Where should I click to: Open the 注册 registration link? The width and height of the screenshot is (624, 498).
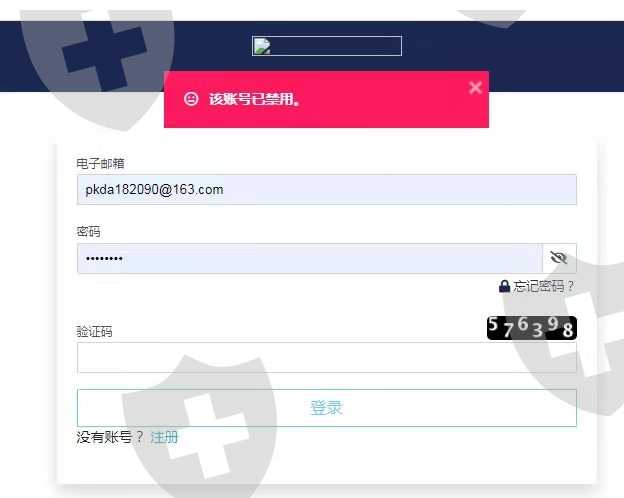tap(164, 437)
